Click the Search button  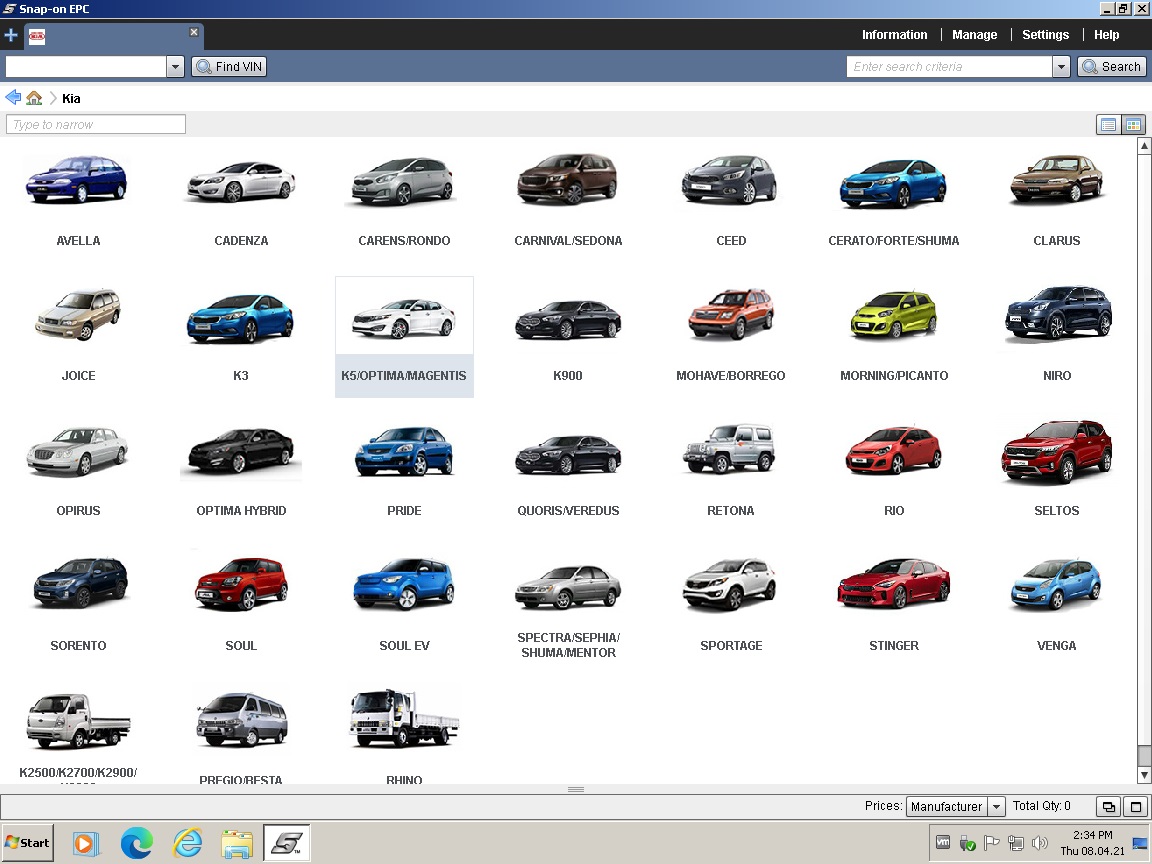coord(1112,66)
